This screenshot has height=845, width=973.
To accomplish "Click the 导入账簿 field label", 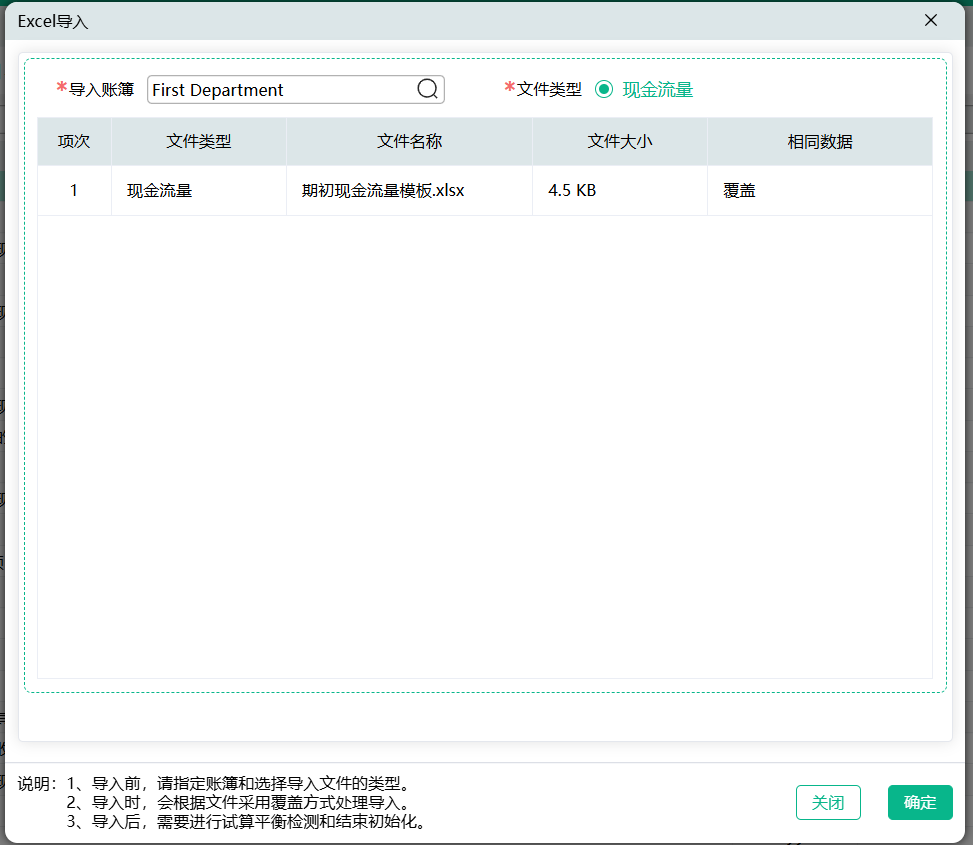I will pyautogui.click(x=101, y=90).
